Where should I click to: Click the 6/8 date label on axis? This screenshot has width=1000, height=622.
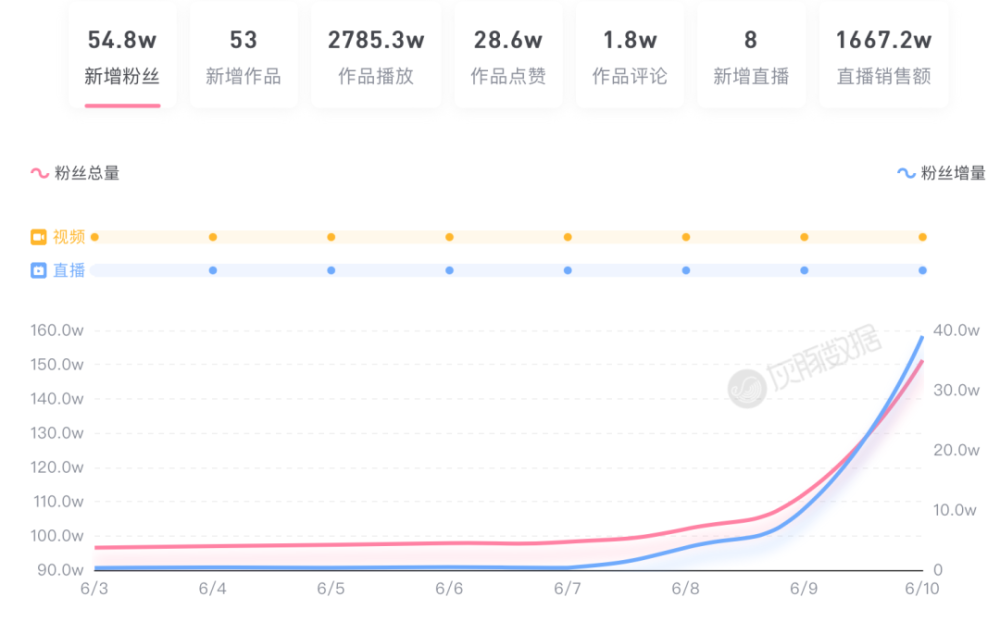[685, 589]
